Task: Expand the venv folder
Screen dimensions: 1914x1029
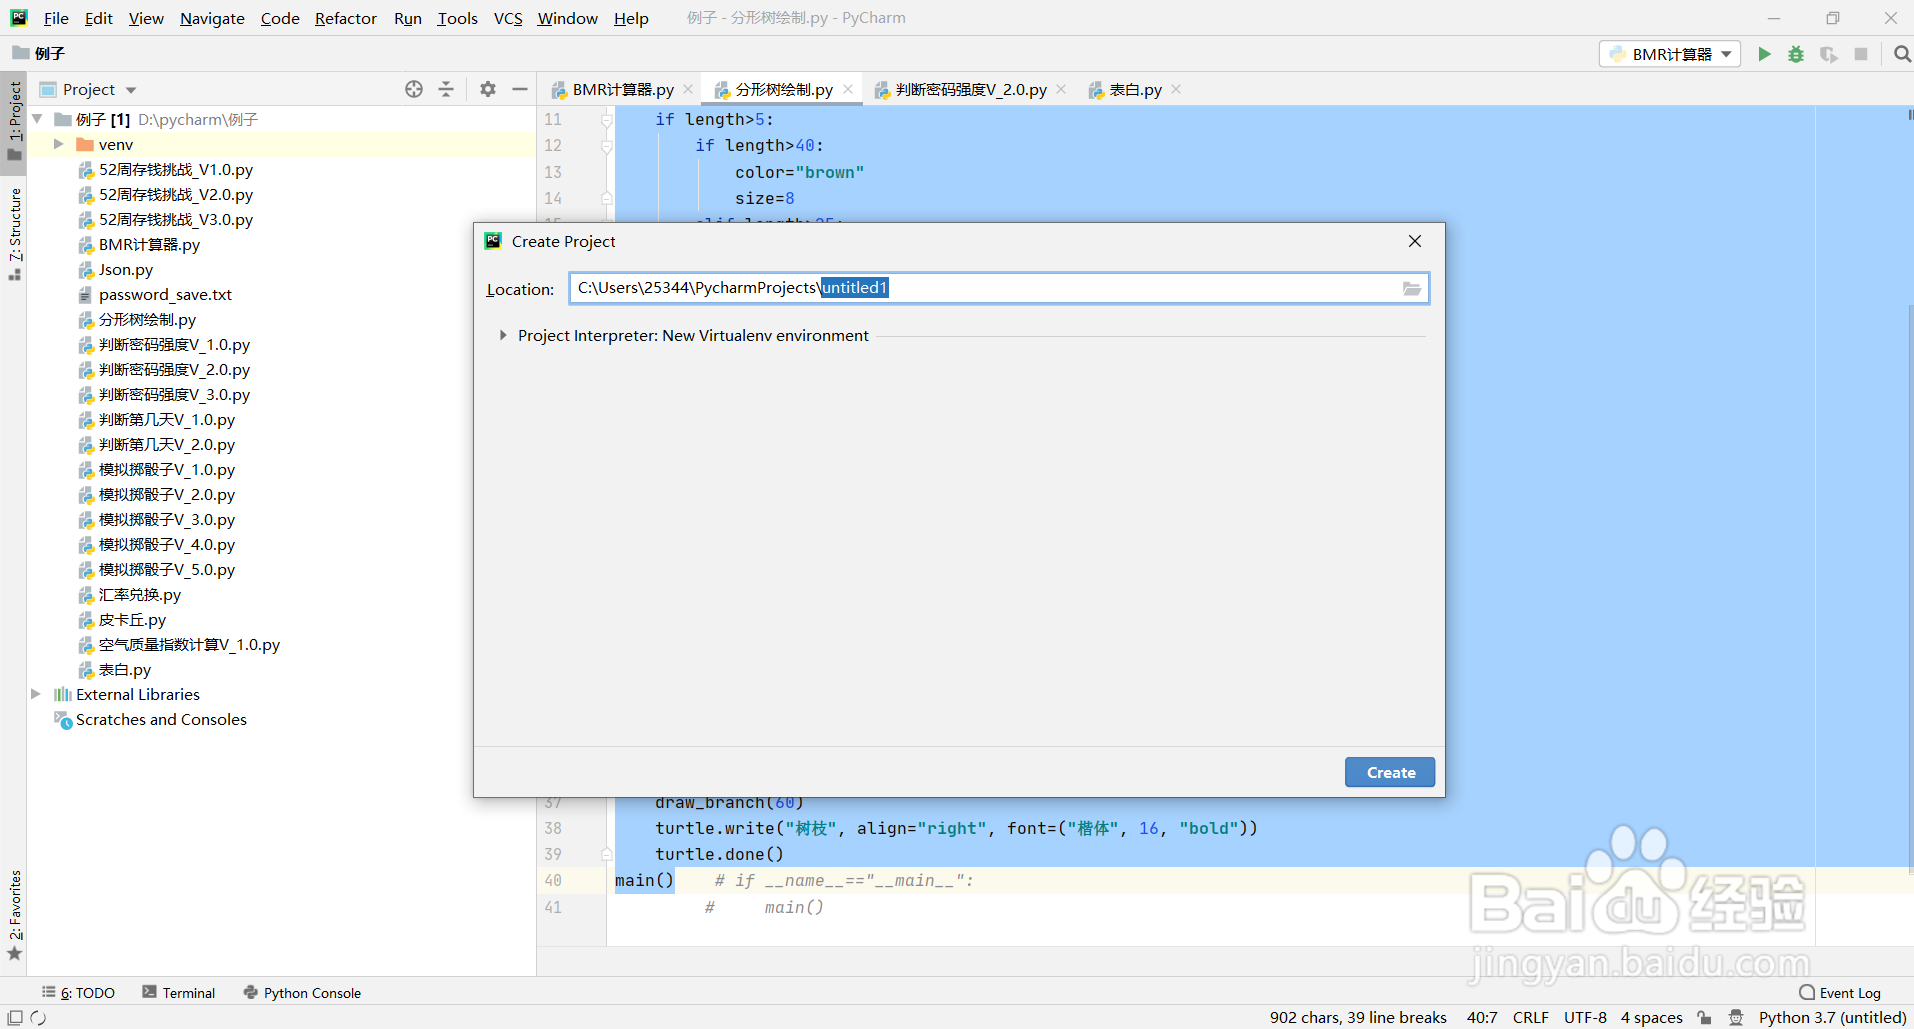Action: pos(58,144)
